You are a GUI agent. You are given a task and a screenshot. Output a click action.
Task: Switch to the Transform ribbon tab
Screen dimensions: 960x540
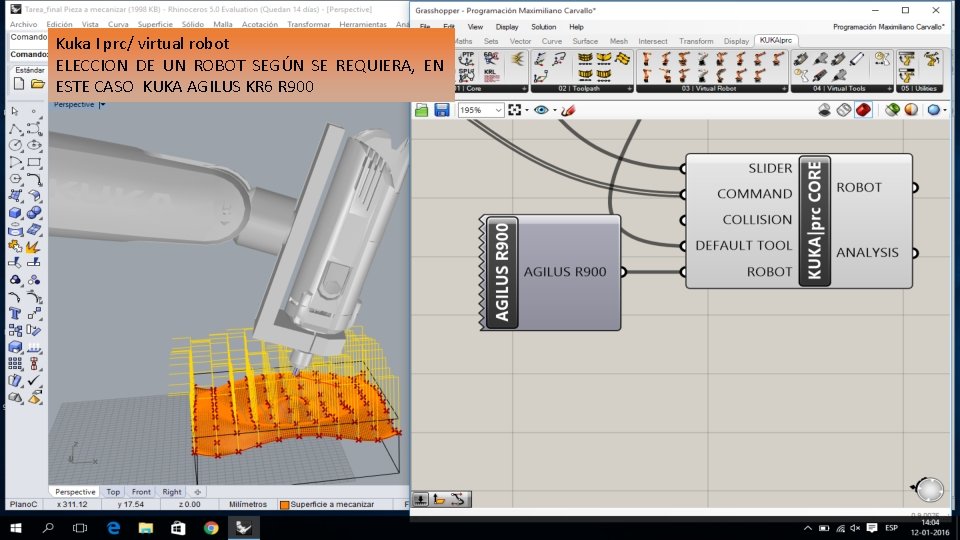[696, 41]
